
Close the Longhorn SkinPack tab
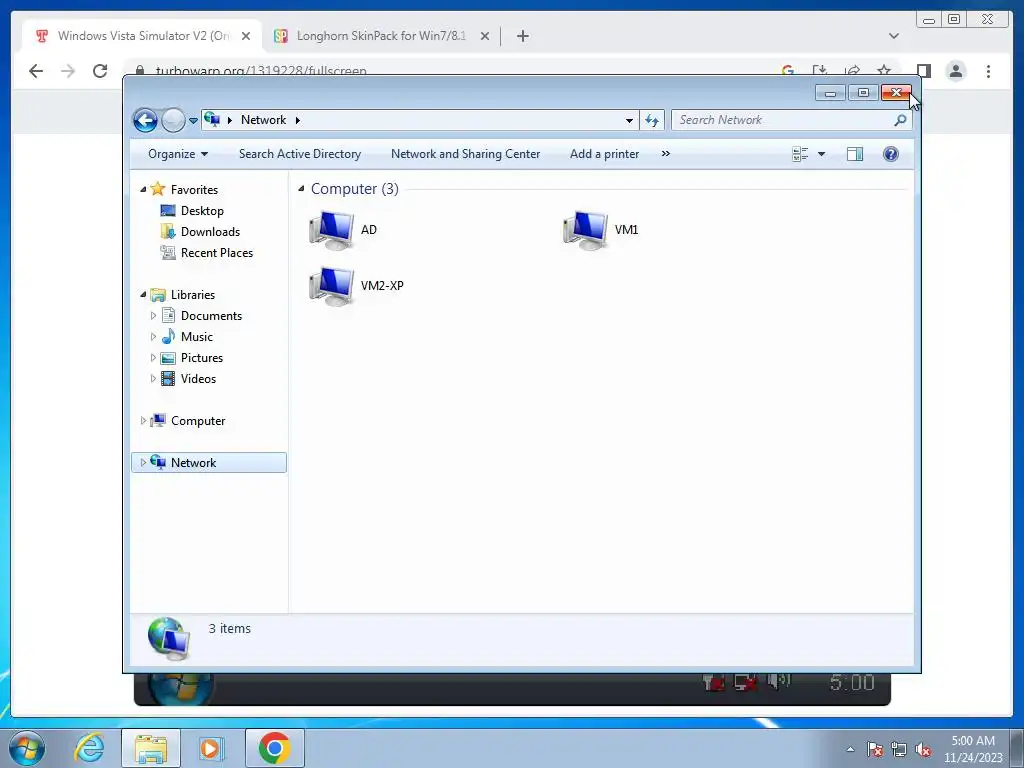pyautogui.click(x=485, y=36)
